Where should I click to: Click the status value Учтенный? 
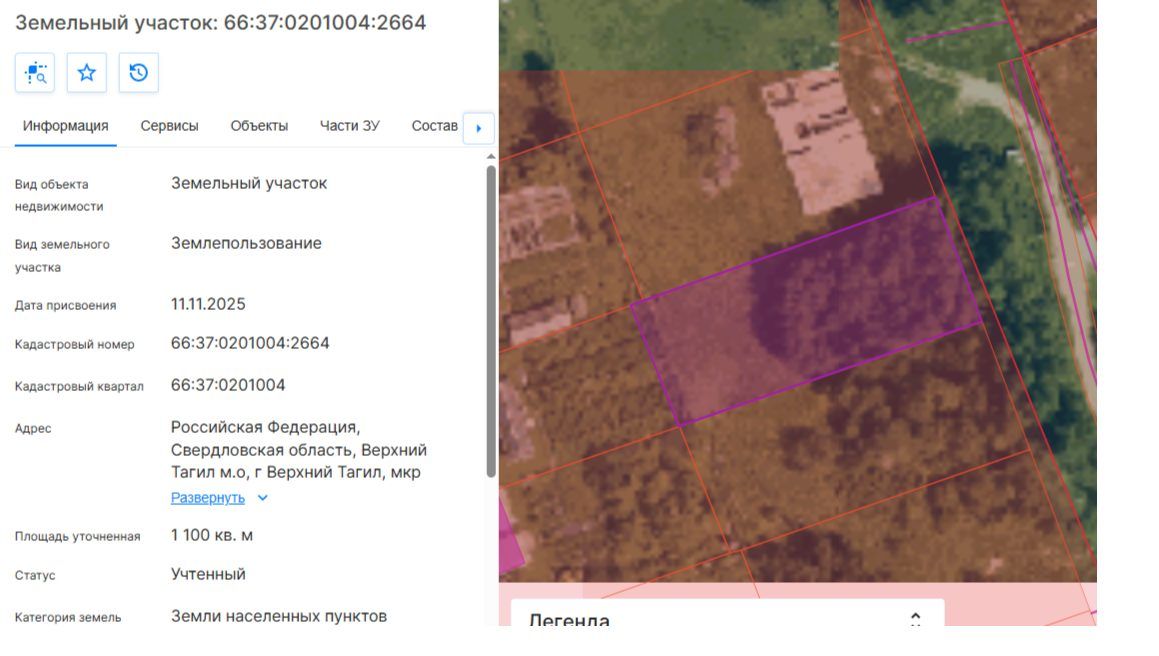(208, 575)
